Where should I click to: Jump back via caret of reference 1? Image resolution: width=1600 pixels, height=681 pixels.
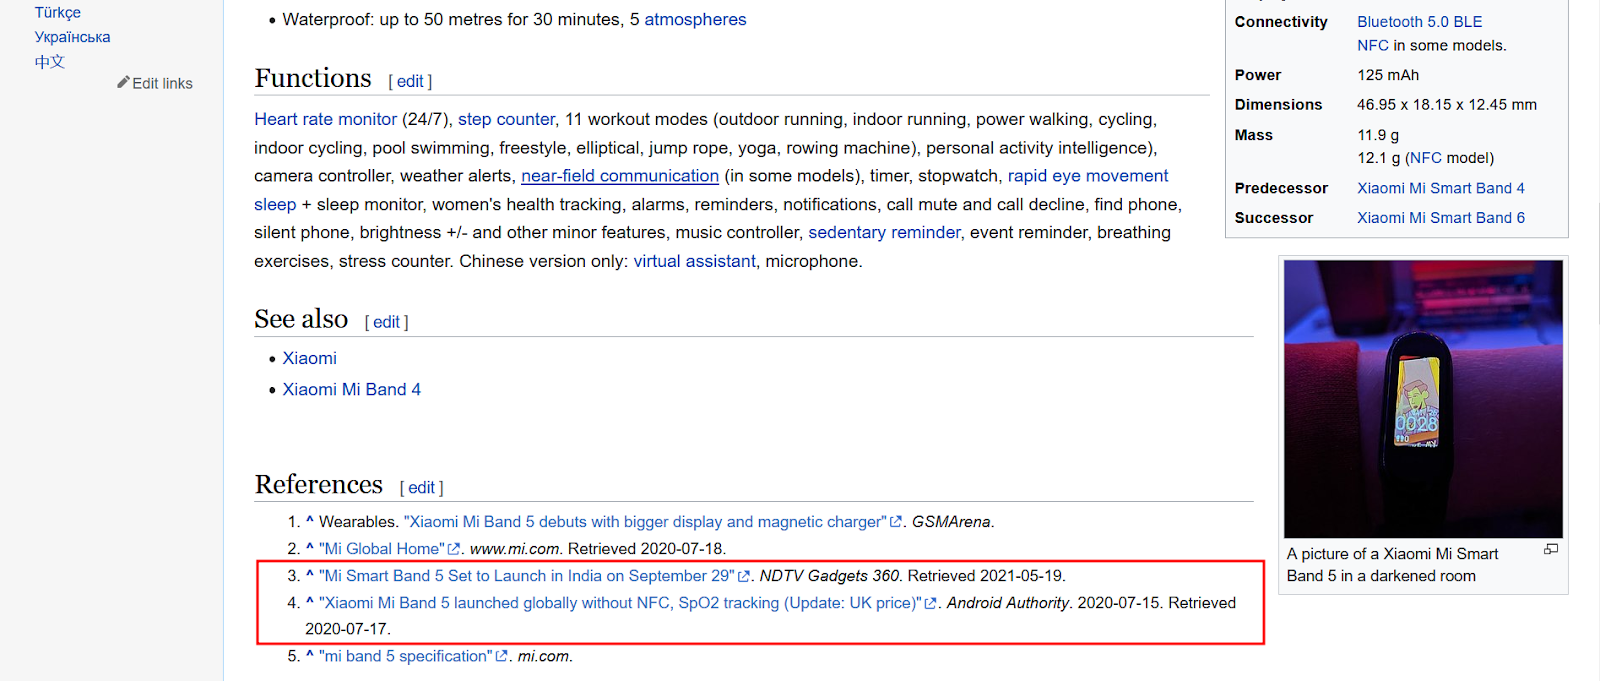pos(310,520)
